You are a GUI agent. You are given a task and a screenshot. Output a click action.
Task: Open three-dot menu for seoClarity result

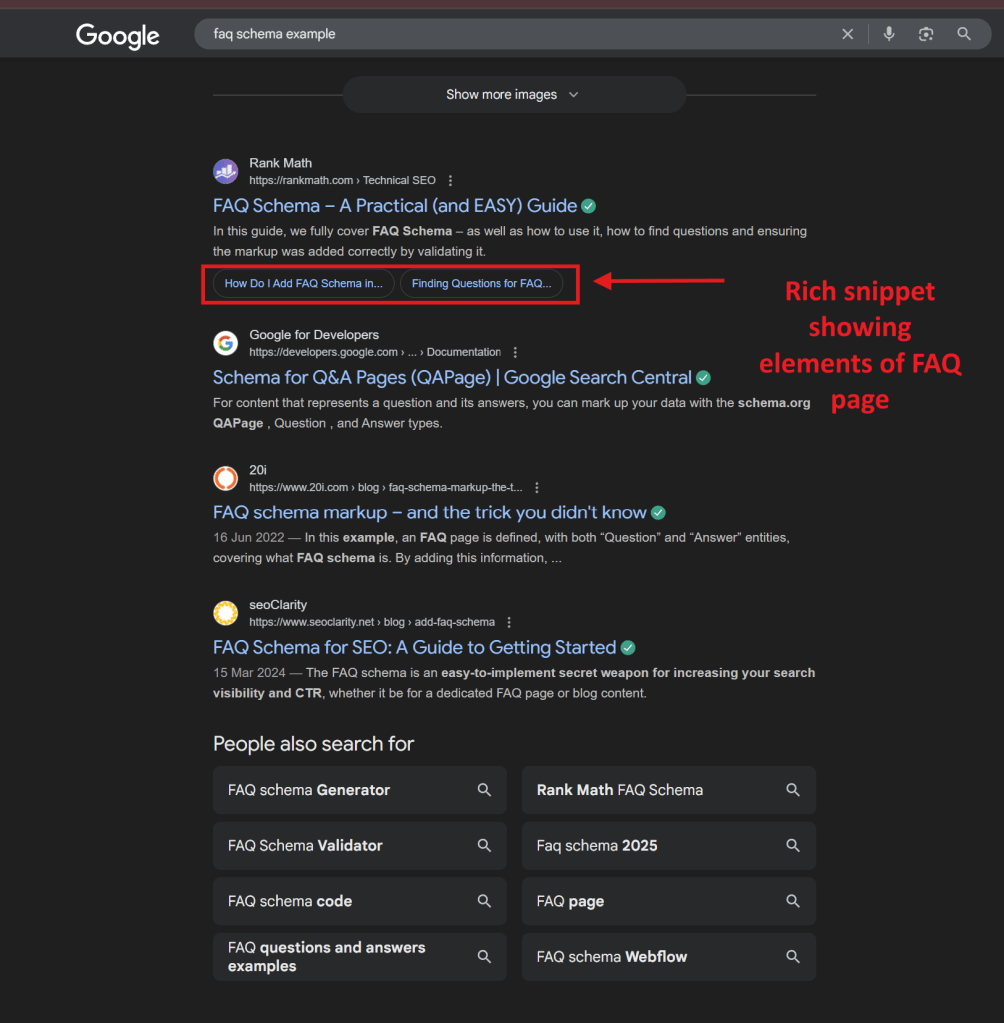(509, 622)
